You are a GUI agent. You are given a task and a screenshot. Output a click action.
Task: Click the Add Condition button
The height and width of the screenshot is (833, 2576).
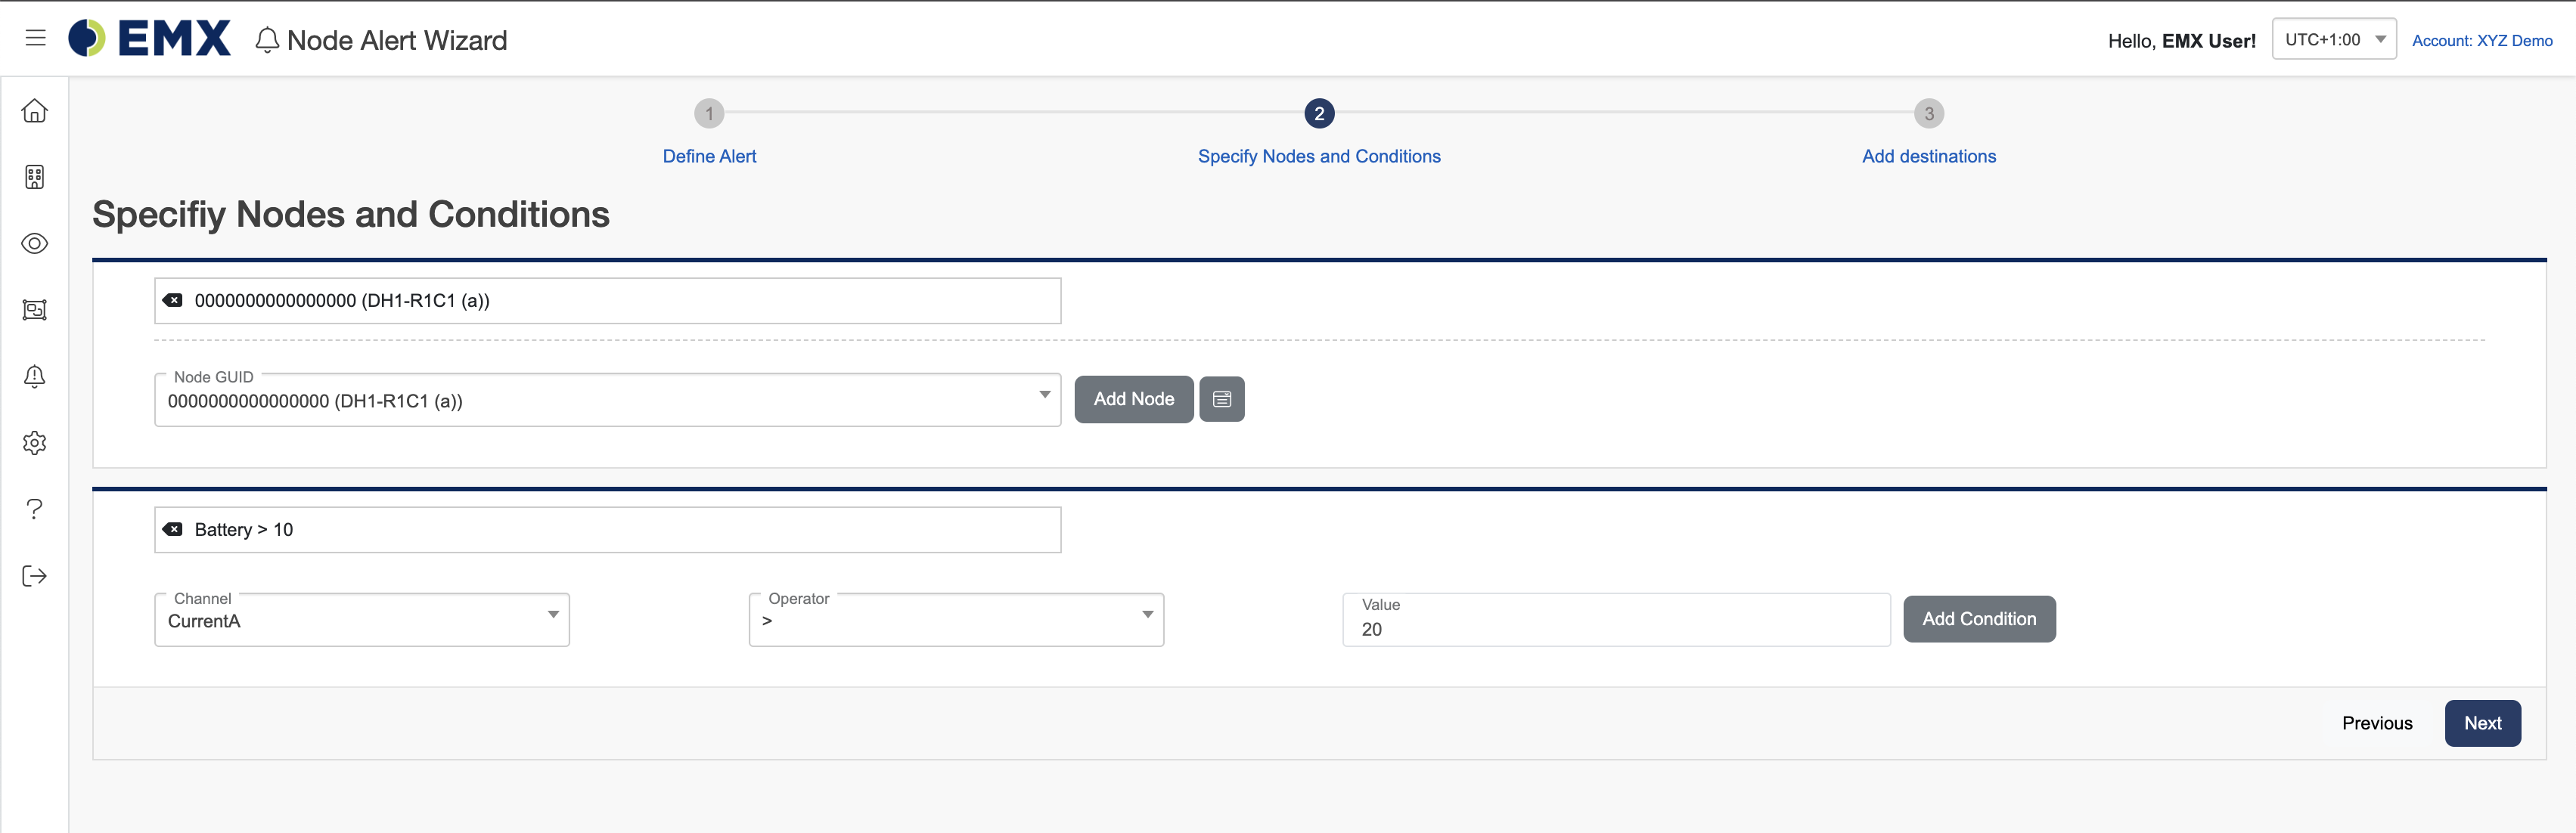(x=1978, y=618)
